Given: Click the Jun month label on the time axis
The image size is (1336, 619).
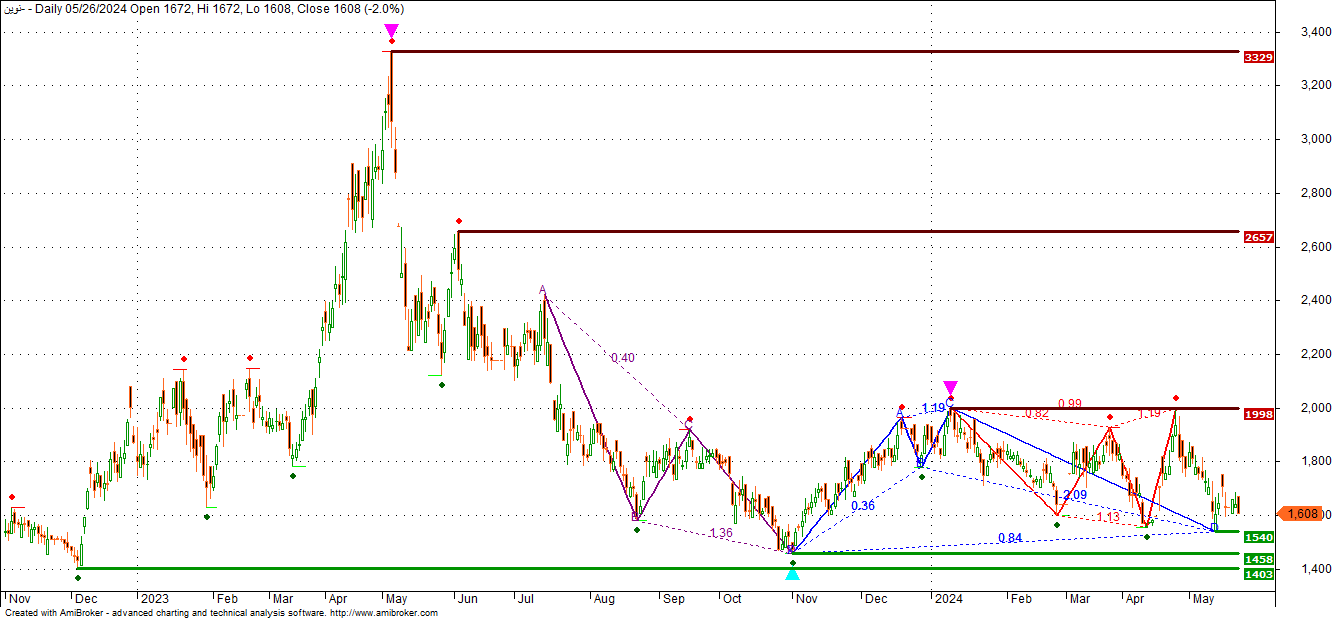Looking at the screenshot, I should tap(470, 598).
